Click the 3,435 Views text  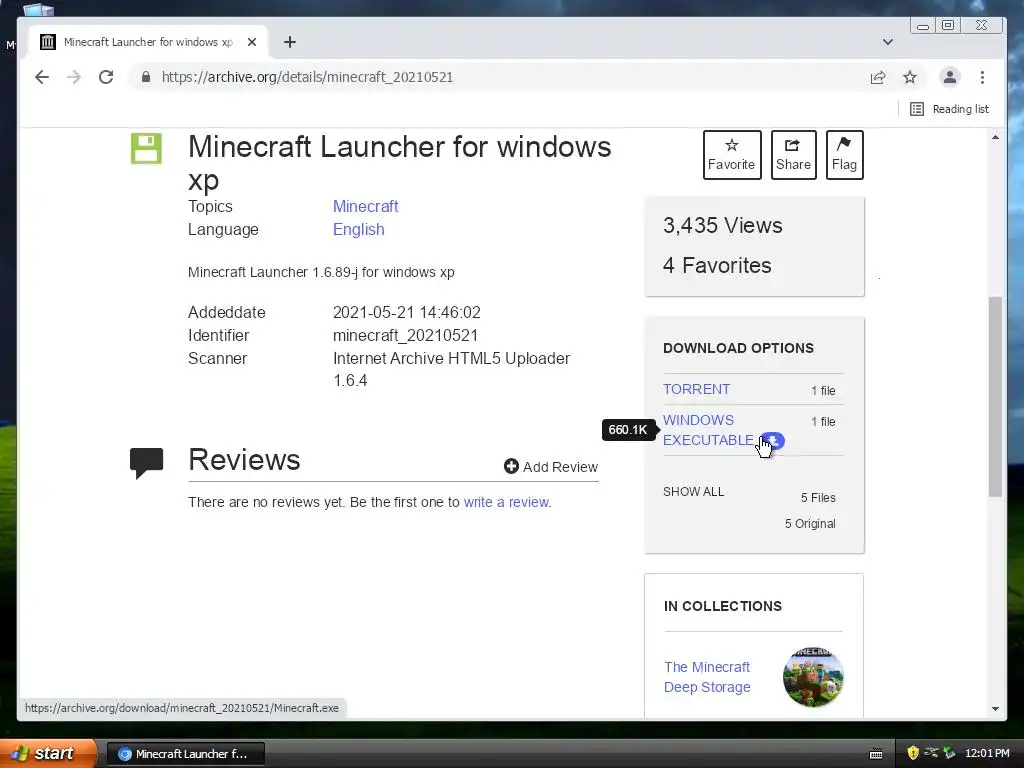(722, 225)
